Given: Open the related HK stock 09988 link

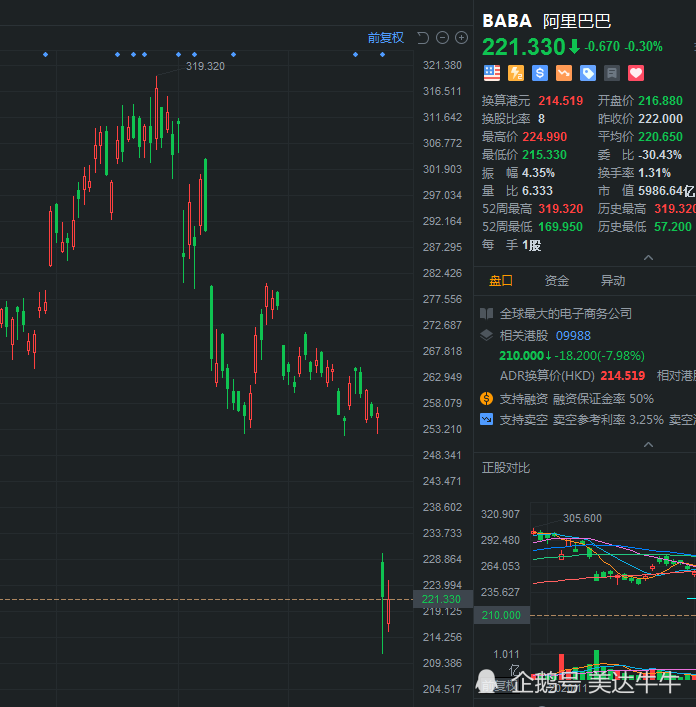Looking at the screenshot, I should point(573,336).
